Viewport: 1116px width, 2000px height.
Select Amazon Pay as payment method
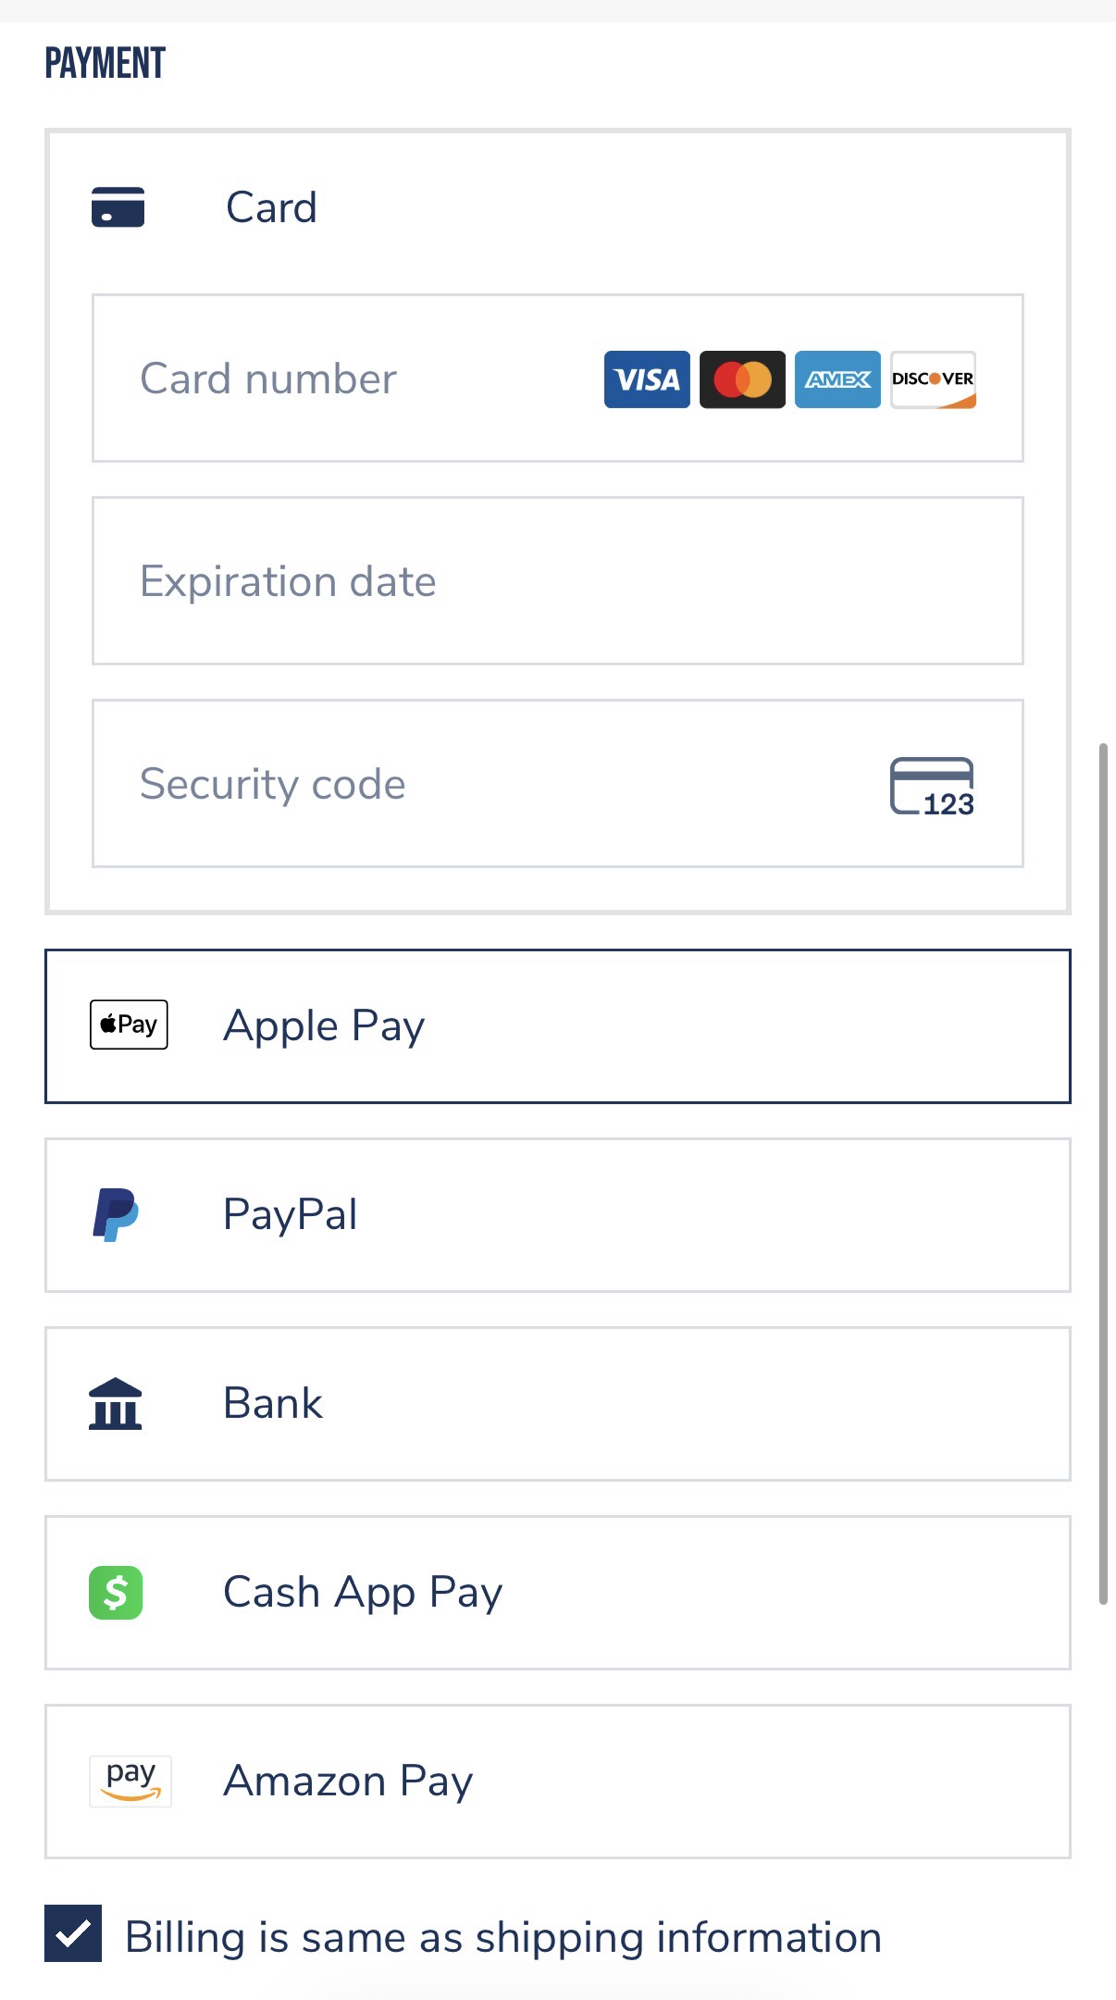557,1781
